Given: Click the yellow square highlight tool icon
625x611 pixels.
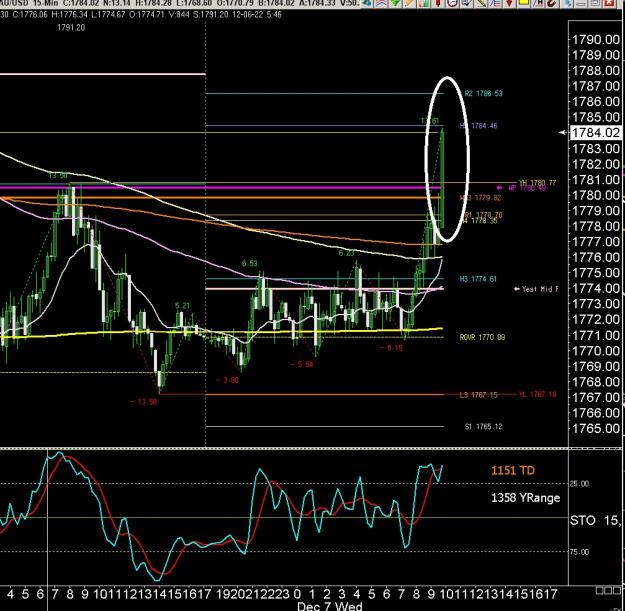Looking at the screenshot, I should (523, 3).
